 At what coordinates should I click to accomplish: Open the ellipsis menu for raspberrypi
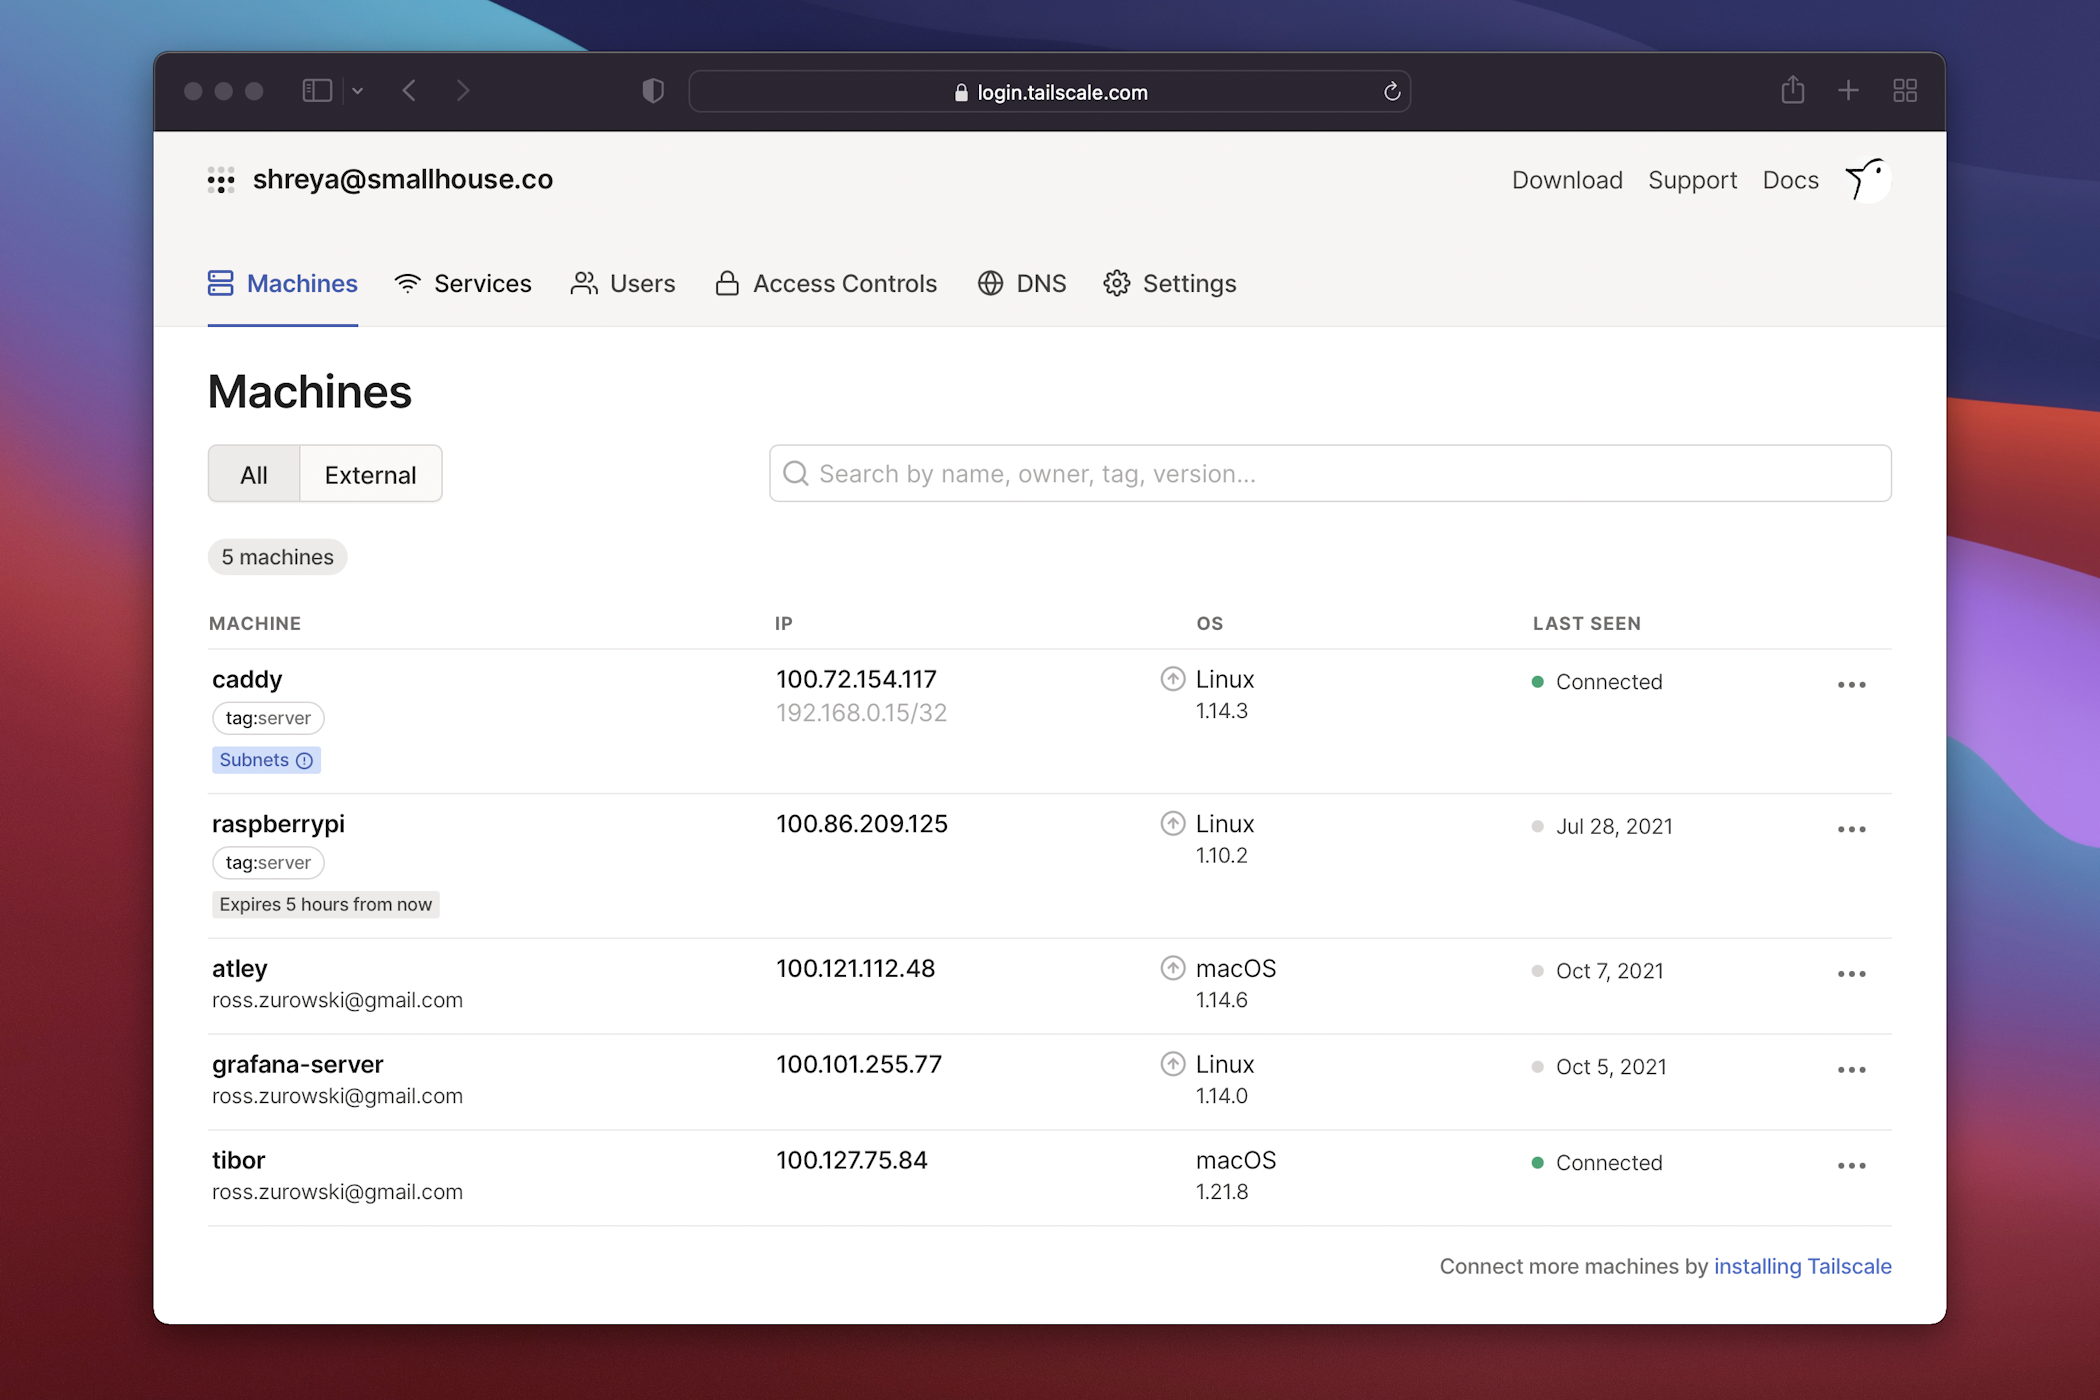coord(1852,829)
